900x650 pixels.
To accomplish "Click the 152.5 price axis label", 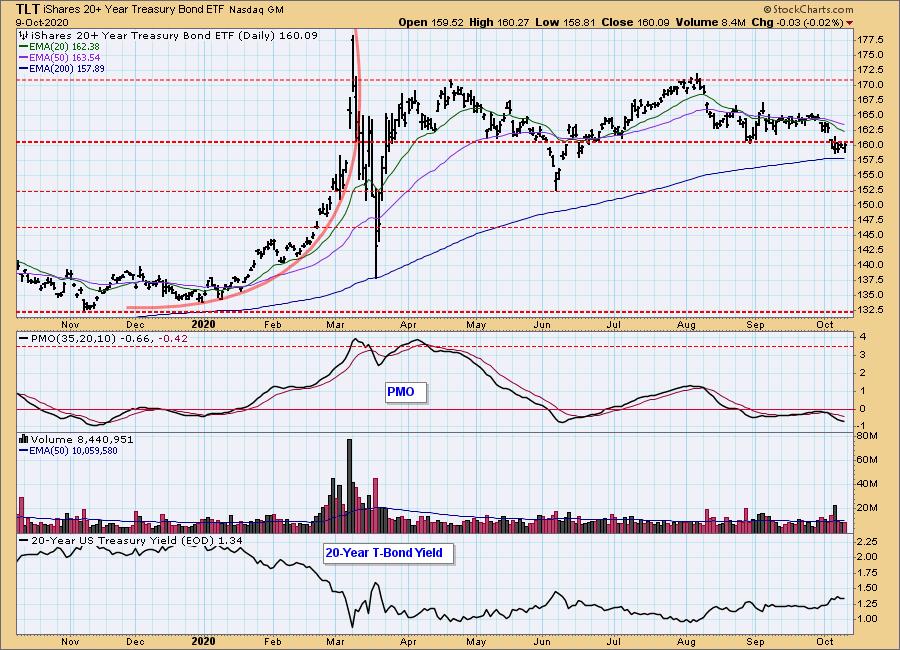I will (x=870, y=189).
